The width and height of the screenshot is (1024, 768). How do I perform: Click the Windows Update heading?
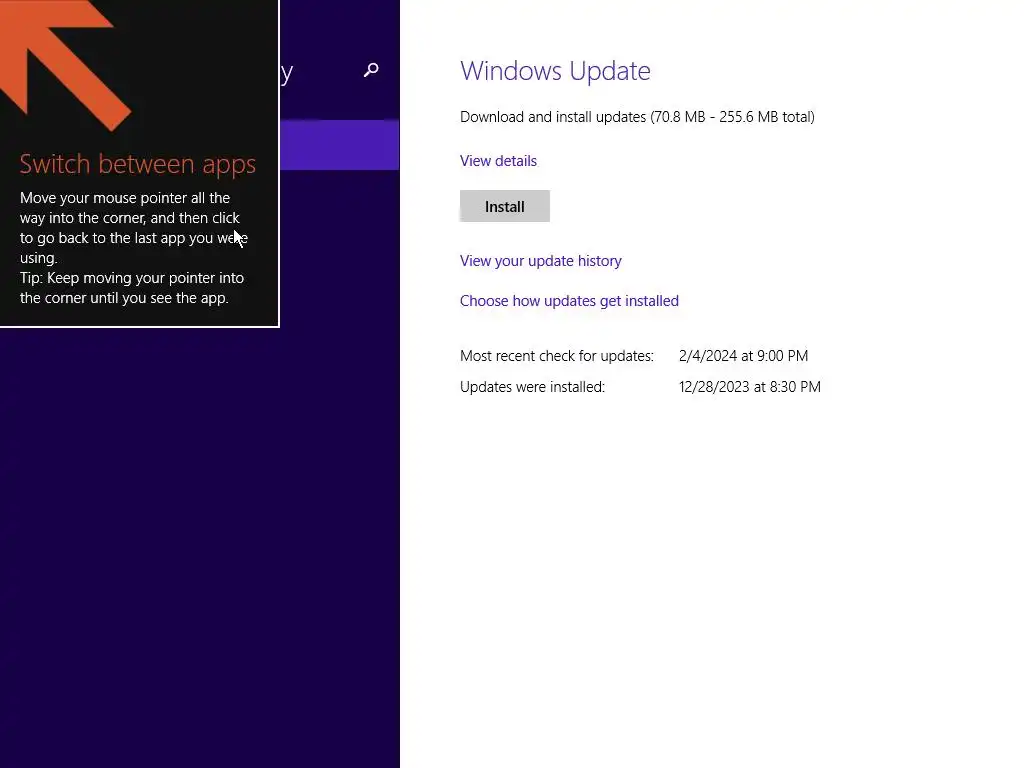(x=555, y=71)
